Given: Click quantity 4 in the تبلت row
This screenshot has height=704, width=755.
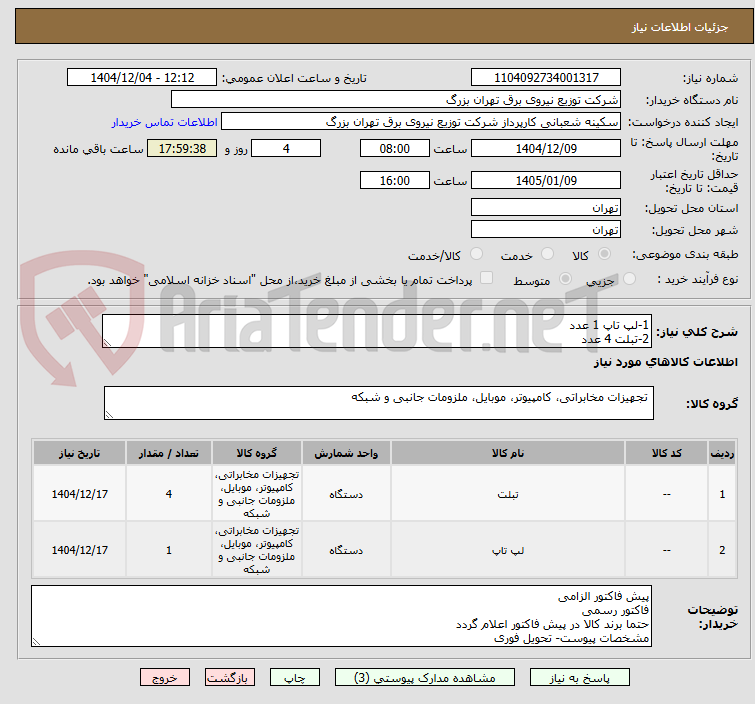Looking at the screenshot, I should pyautogui.click(x=169, y=494).
